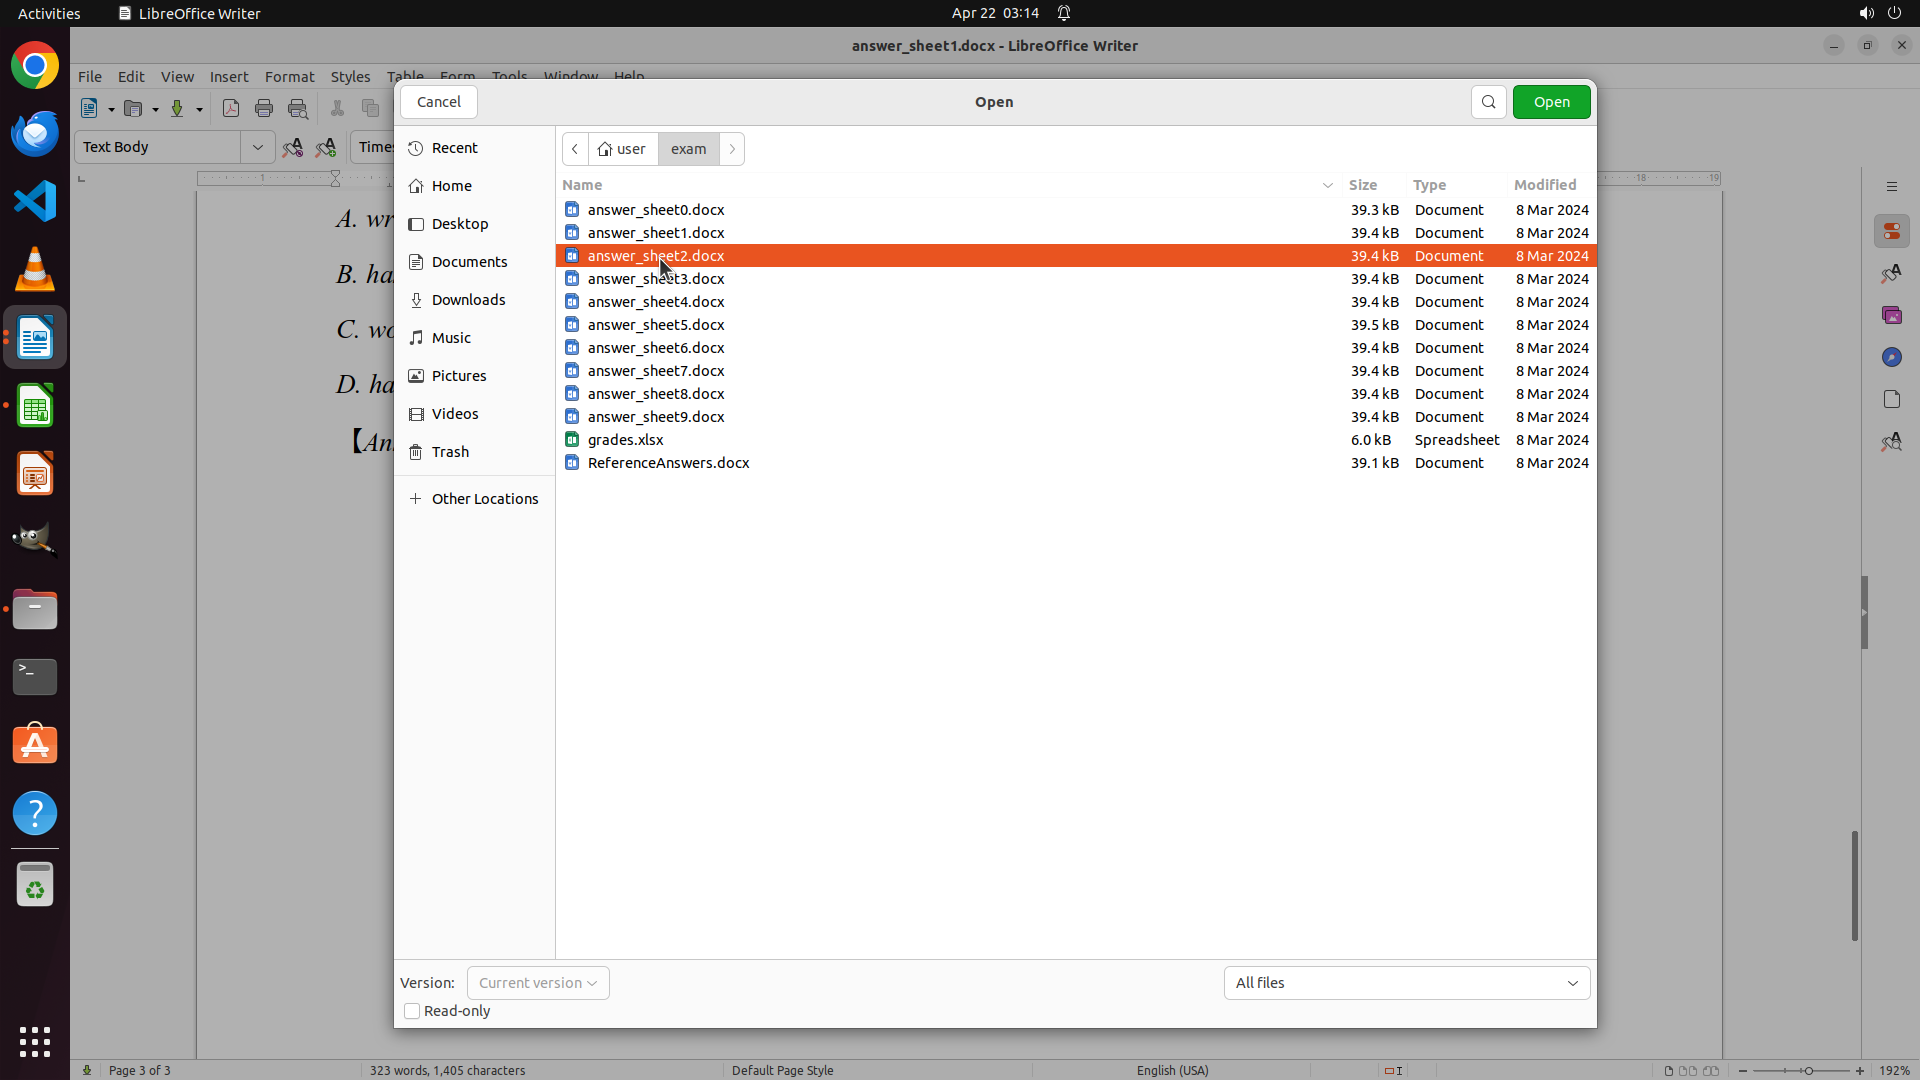Cancel the Open dialog

(x=439, y=102)
